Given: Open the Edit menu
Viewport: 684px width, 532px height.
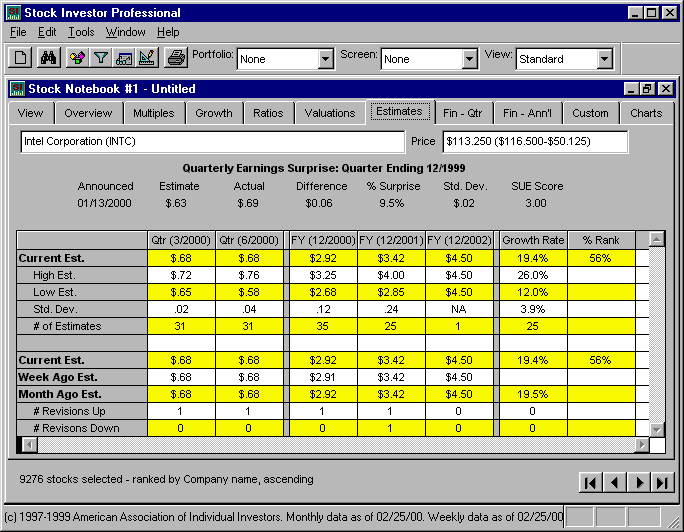Looking at the screenshot, I should [x=47, y=32].
